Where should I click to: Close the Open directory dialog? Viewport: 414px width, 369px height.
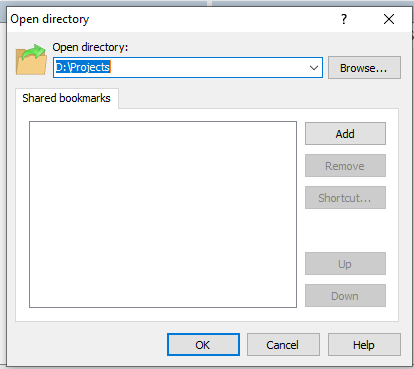389,19
